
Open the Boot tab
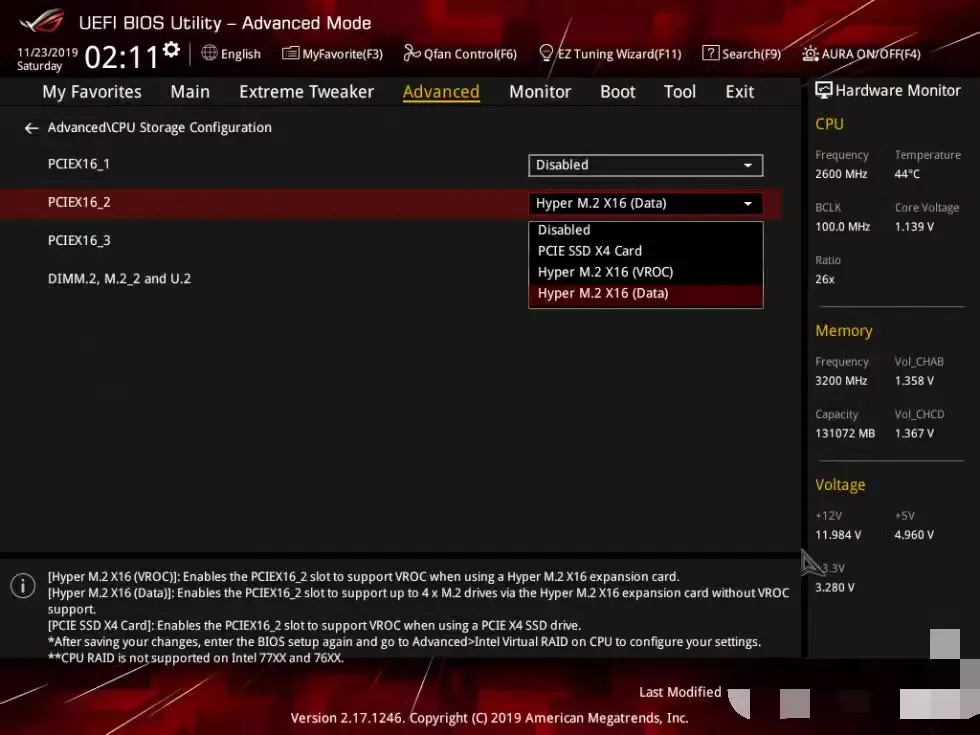pyautogui.click(x=618, y=92)
